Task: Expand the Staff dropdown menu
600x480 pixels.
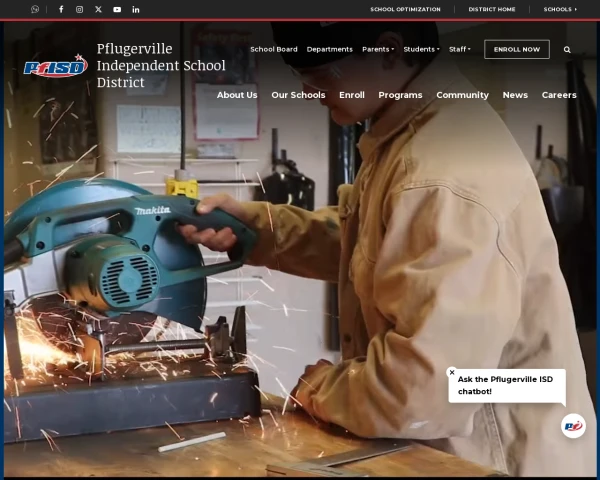Action: point(460,49)
